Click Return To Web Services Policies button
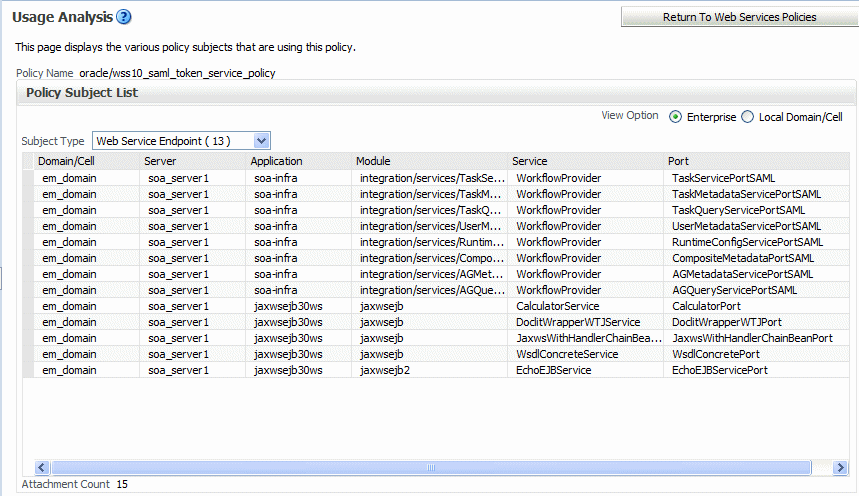This screenshot has width=859, height=496. click(x=740, y=17)
